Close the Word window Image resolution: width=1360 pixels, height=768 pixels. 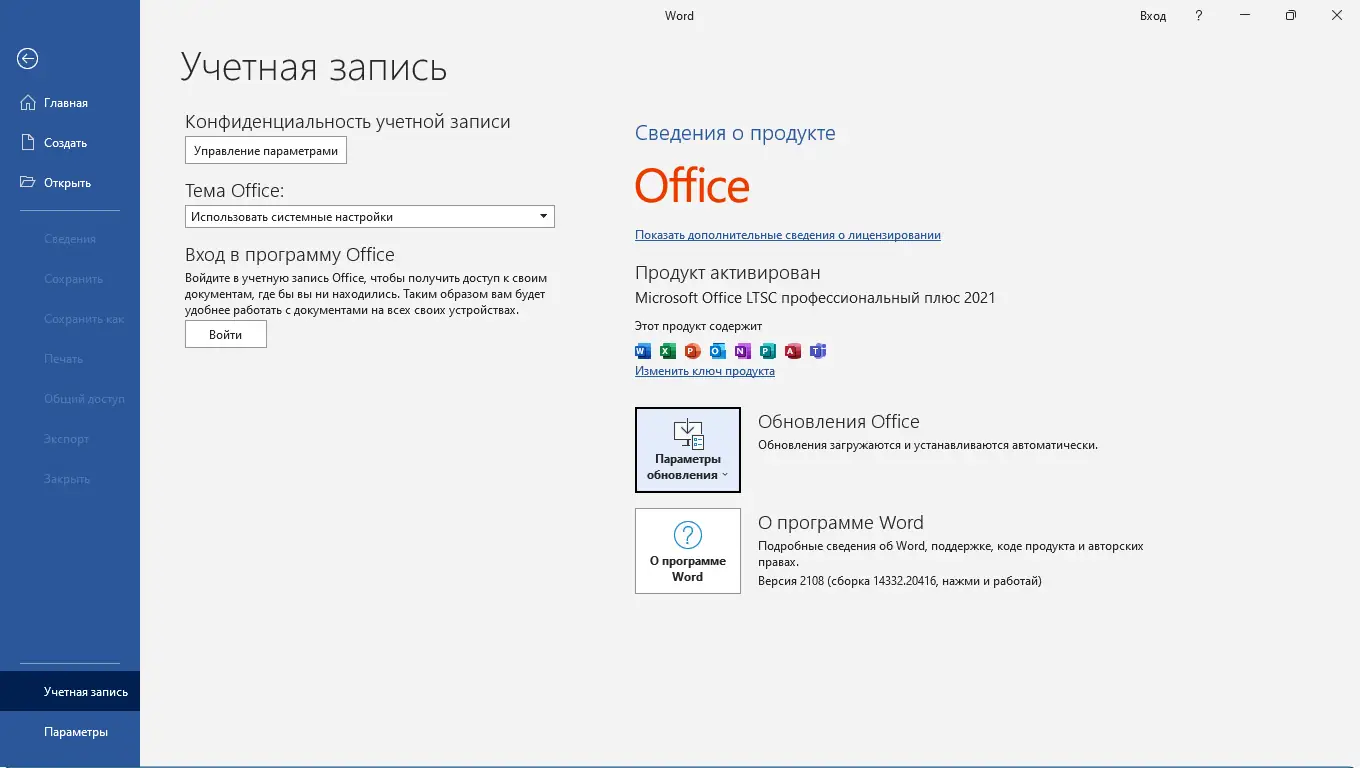coord(1337,16)
